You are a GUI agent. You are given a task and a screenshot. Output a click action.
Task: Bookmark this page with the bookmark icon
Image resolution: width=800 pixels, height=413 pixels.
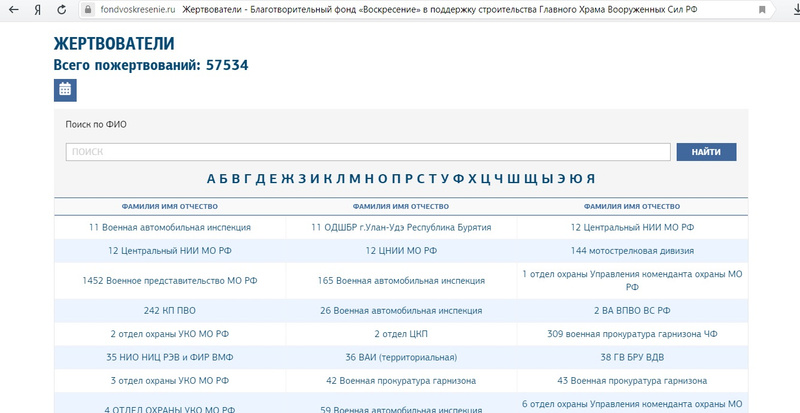[x=762, y=9]
